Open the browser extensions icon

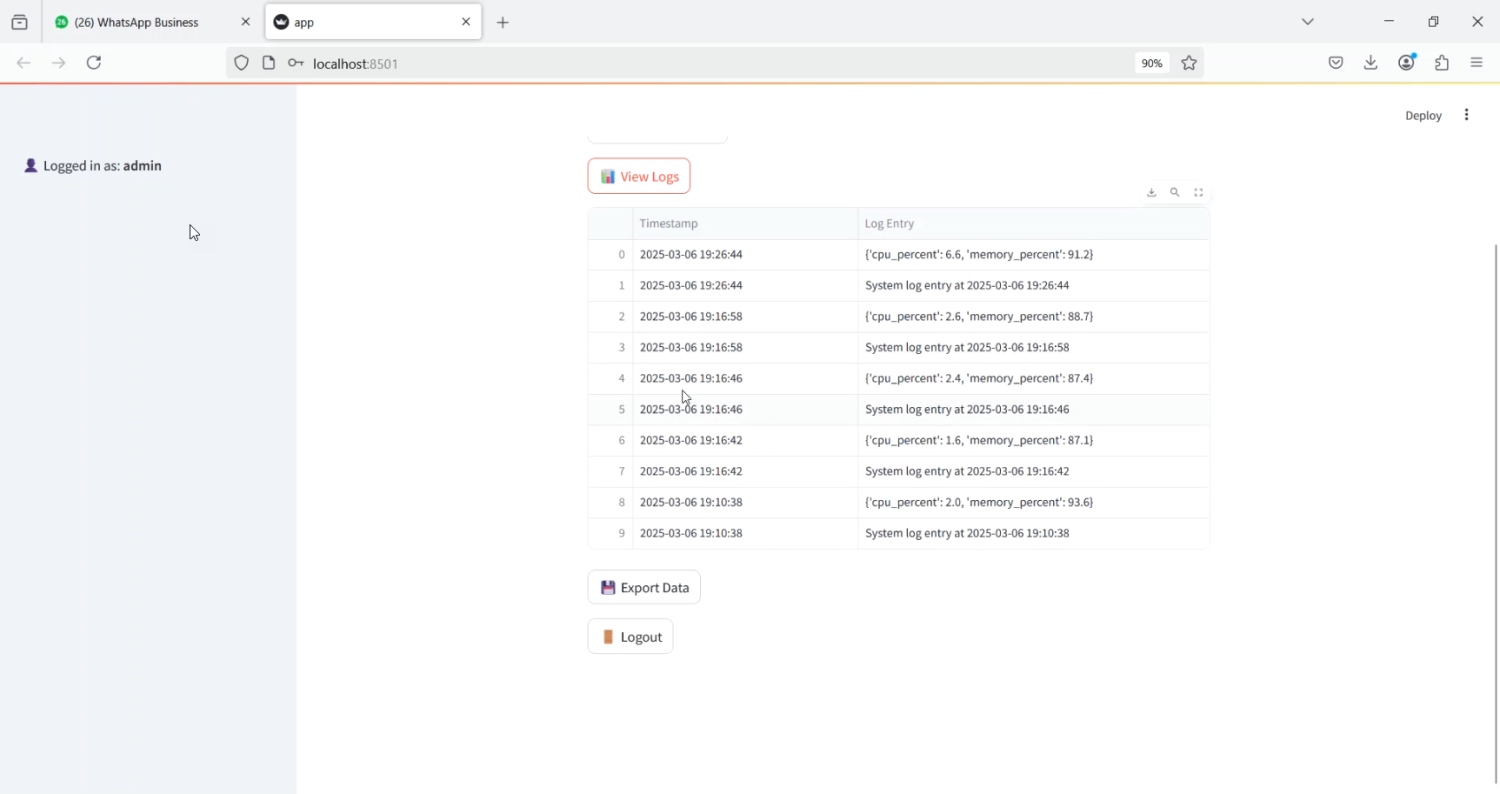[x=1442, y=63]
